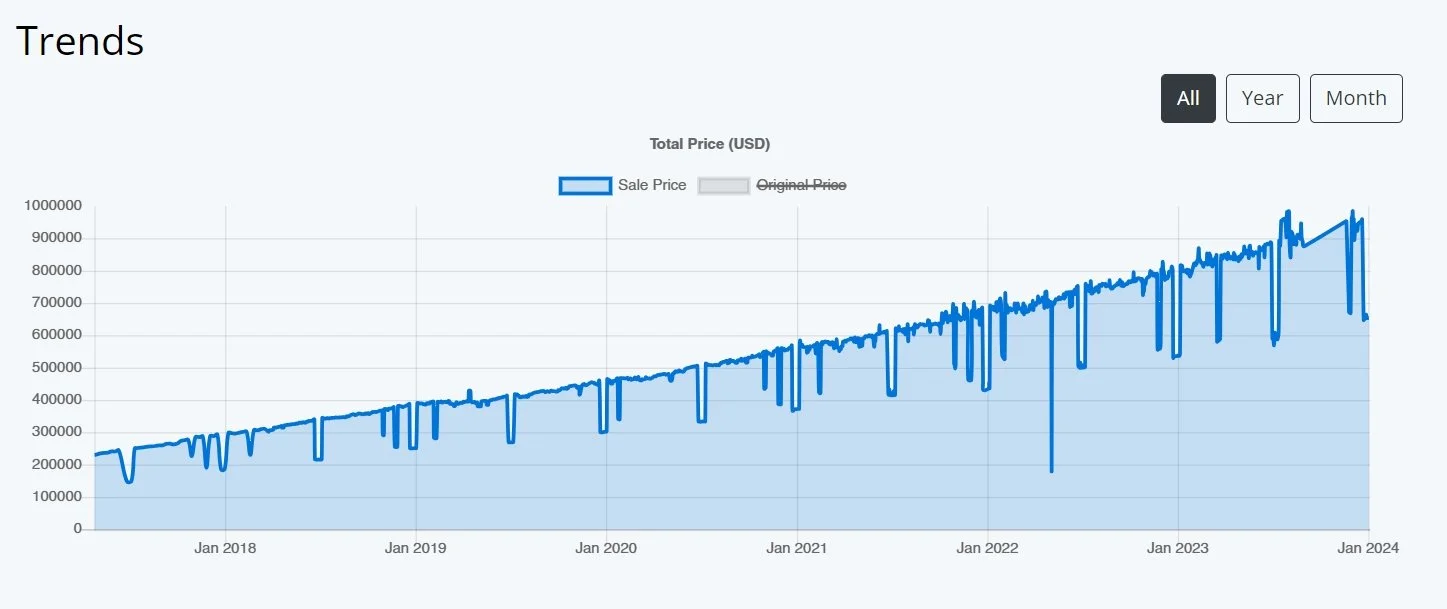Click the 500000 y-axis label

(57, 368)
